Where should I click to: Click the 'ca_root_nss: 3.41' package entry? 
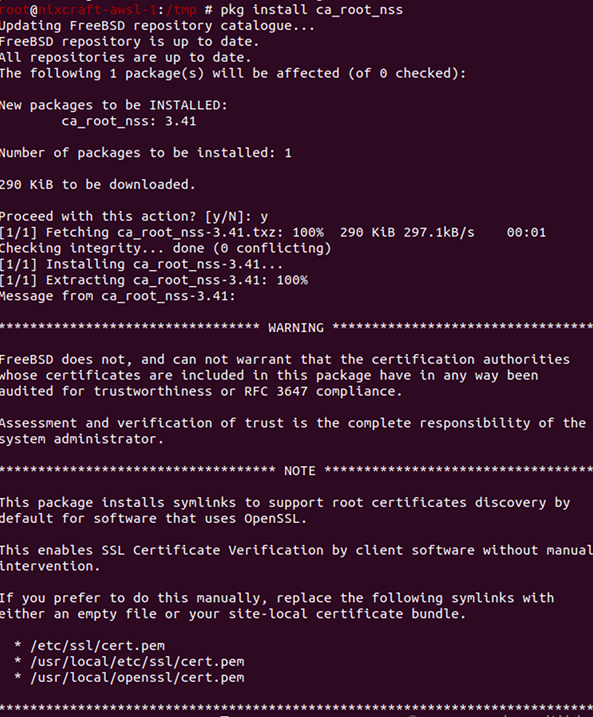129,121
